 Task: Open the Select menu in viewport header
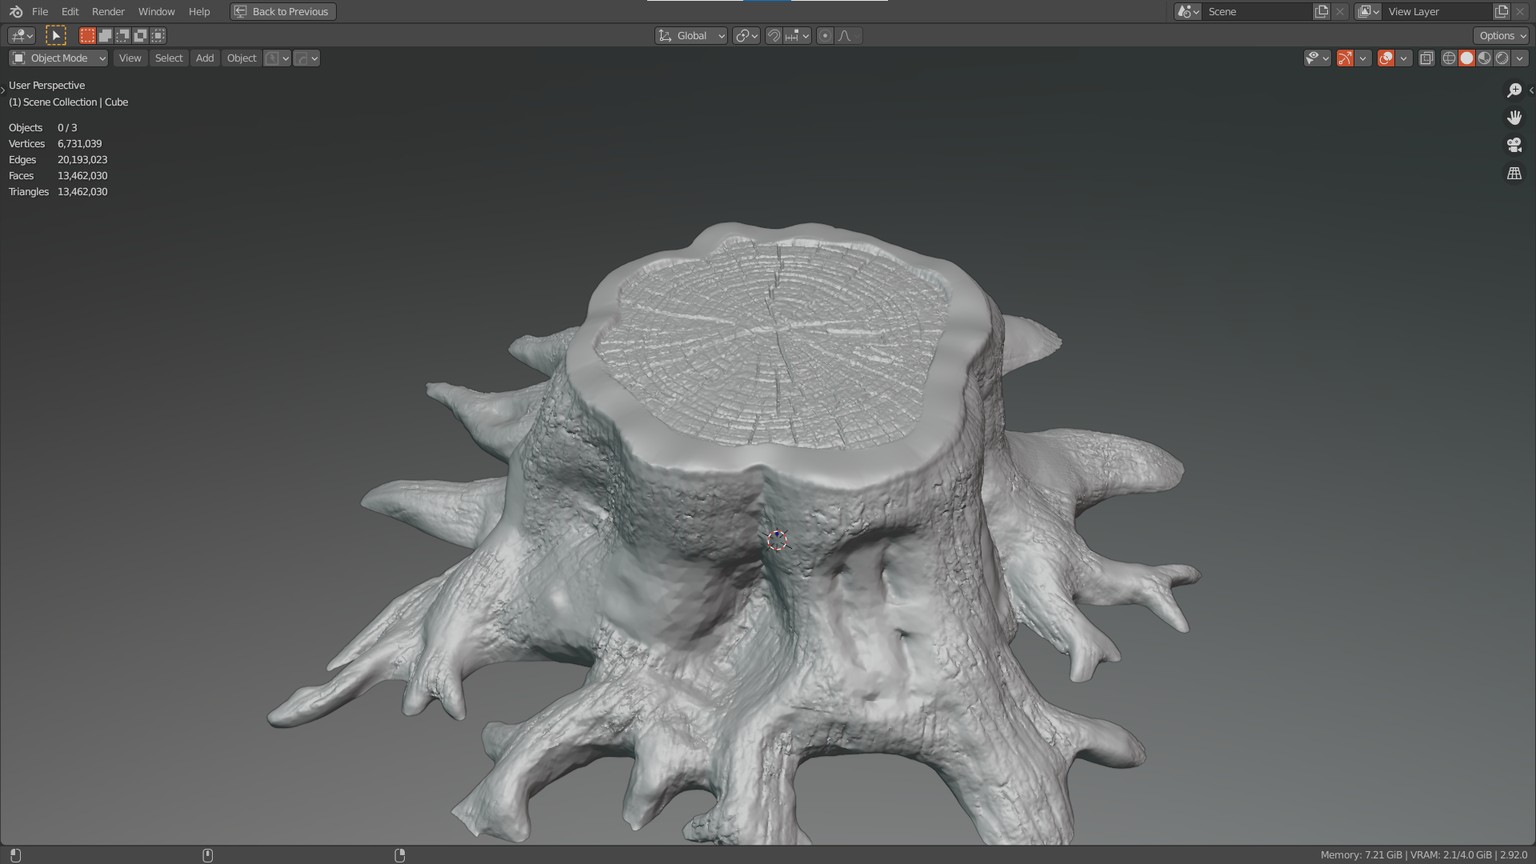coord(169,58)
